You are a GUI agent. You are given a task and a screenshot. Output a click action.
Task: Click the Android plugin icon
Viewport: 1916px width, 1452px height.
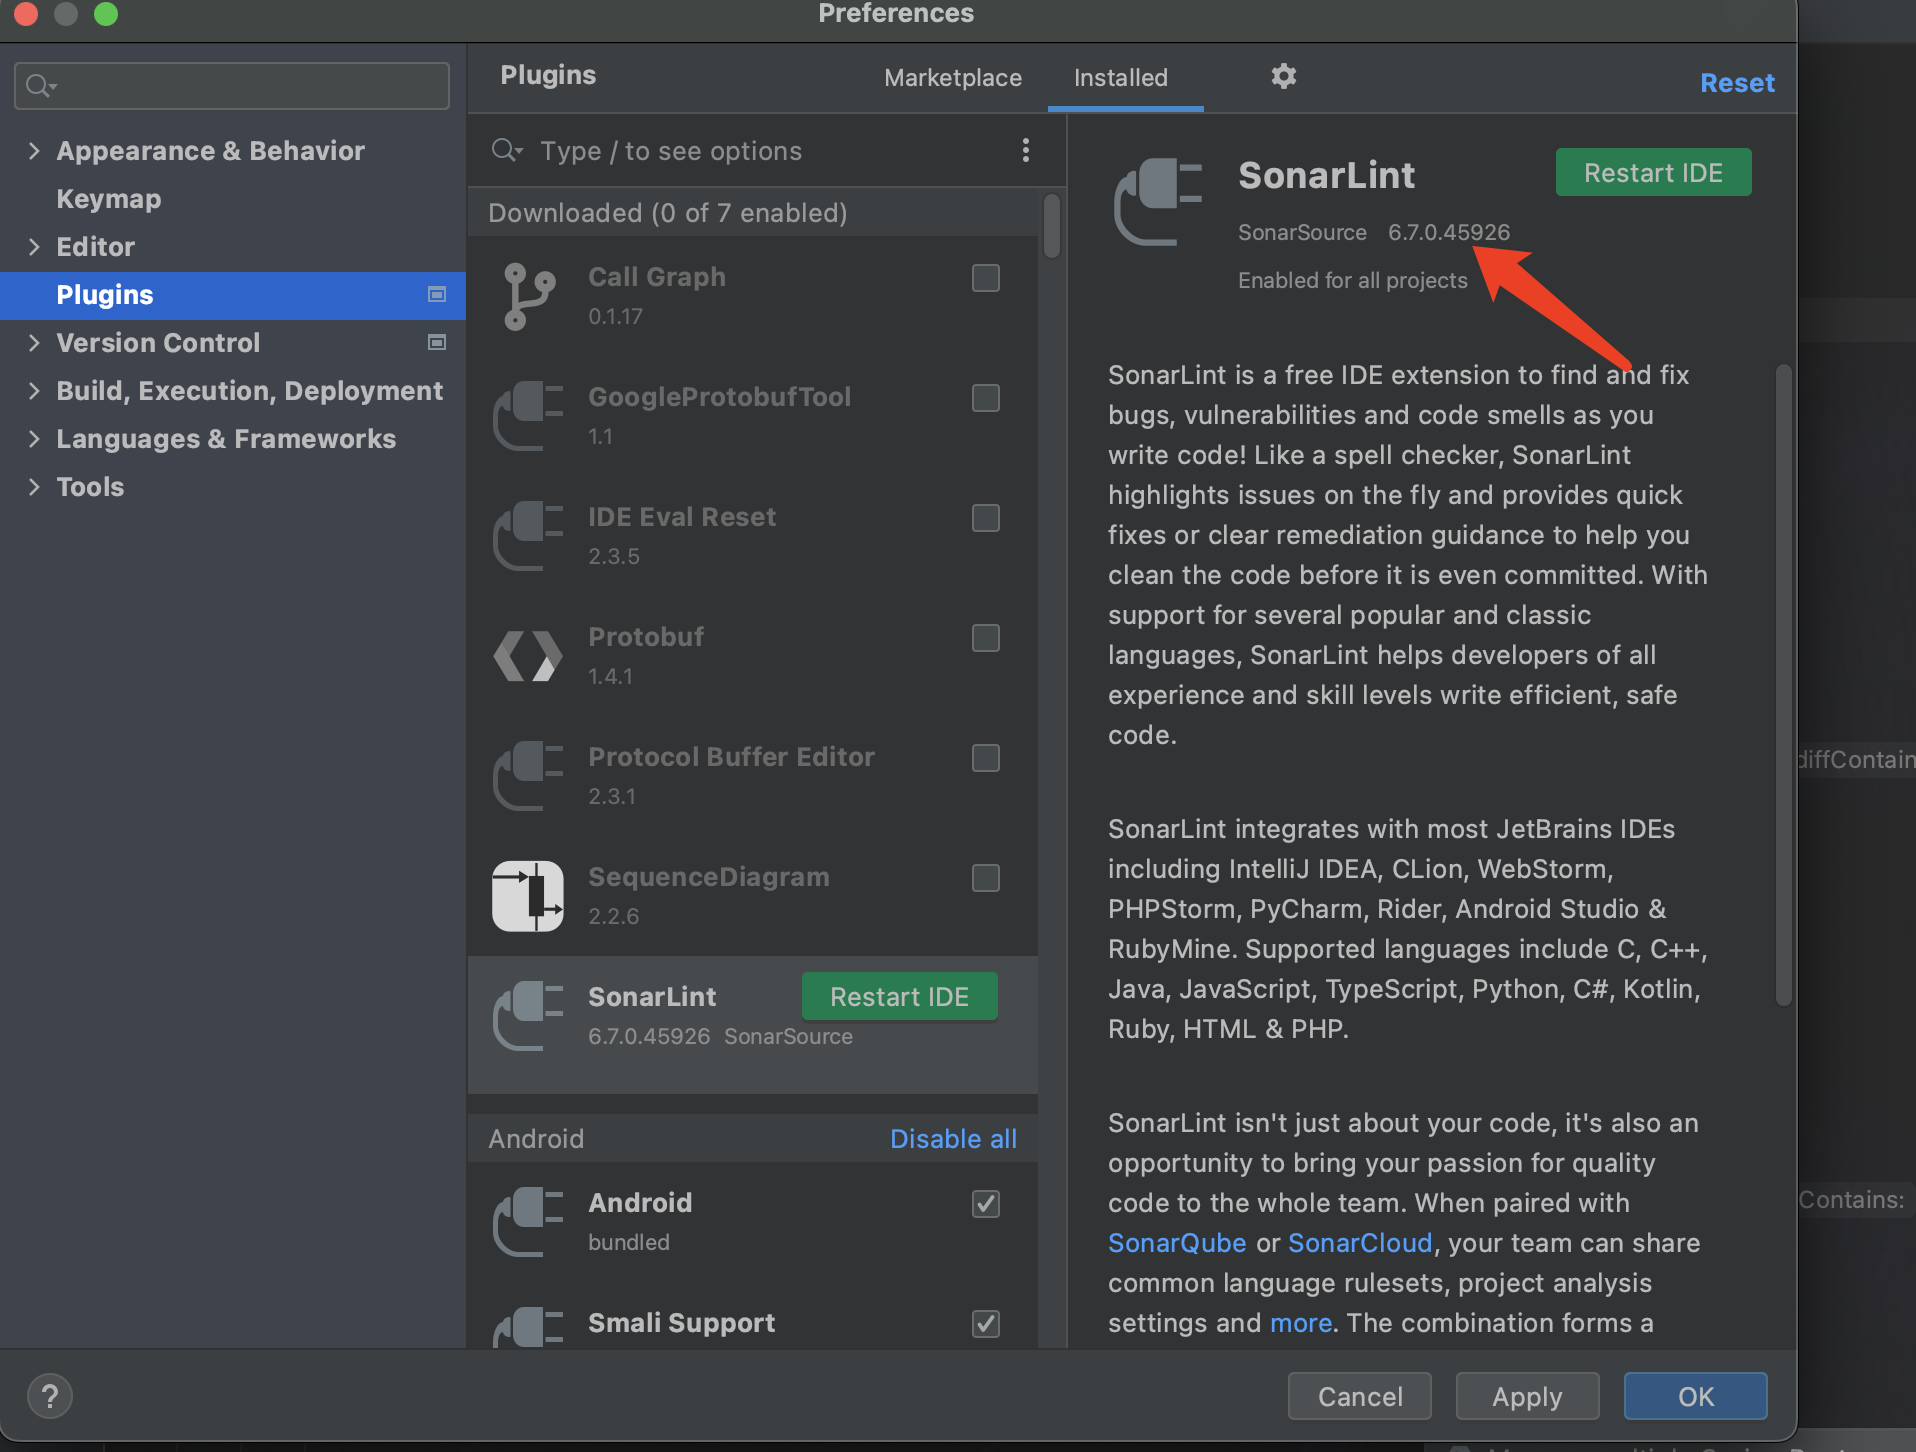tap(528, 1221)
